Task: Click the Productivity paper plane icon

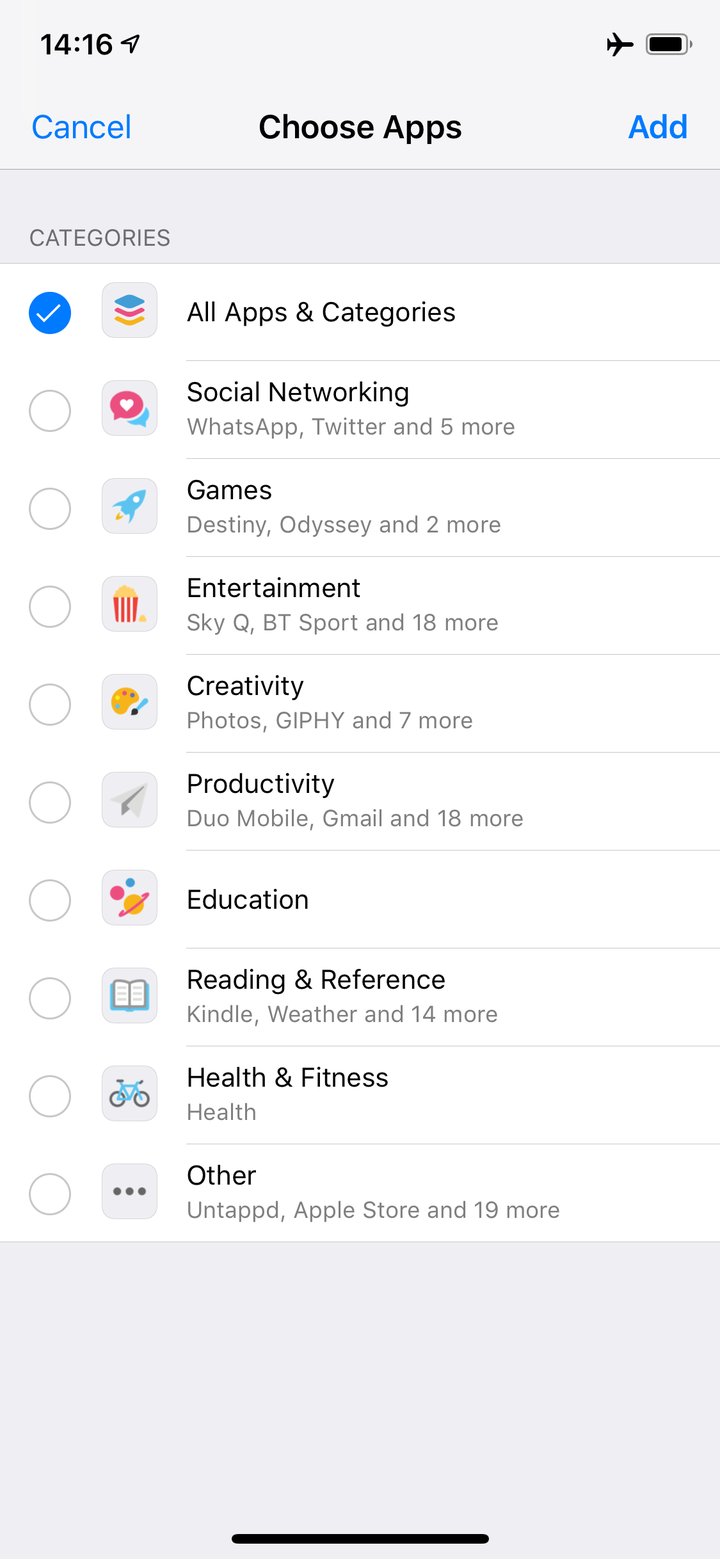Action: pos(130,801)
